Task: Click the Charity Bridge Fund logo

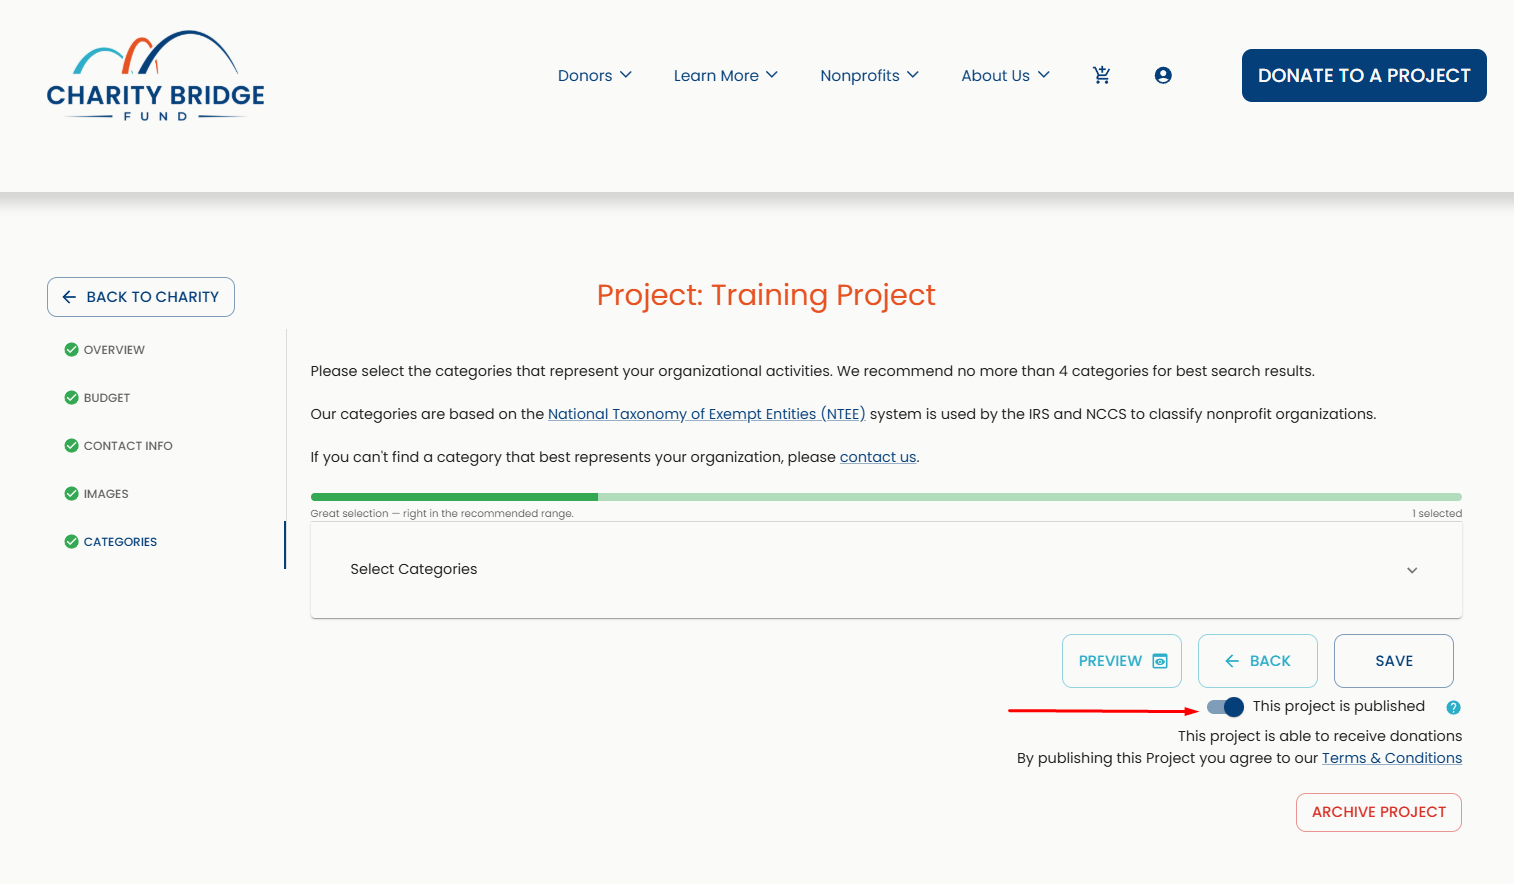Action: [x=155, y=76]
